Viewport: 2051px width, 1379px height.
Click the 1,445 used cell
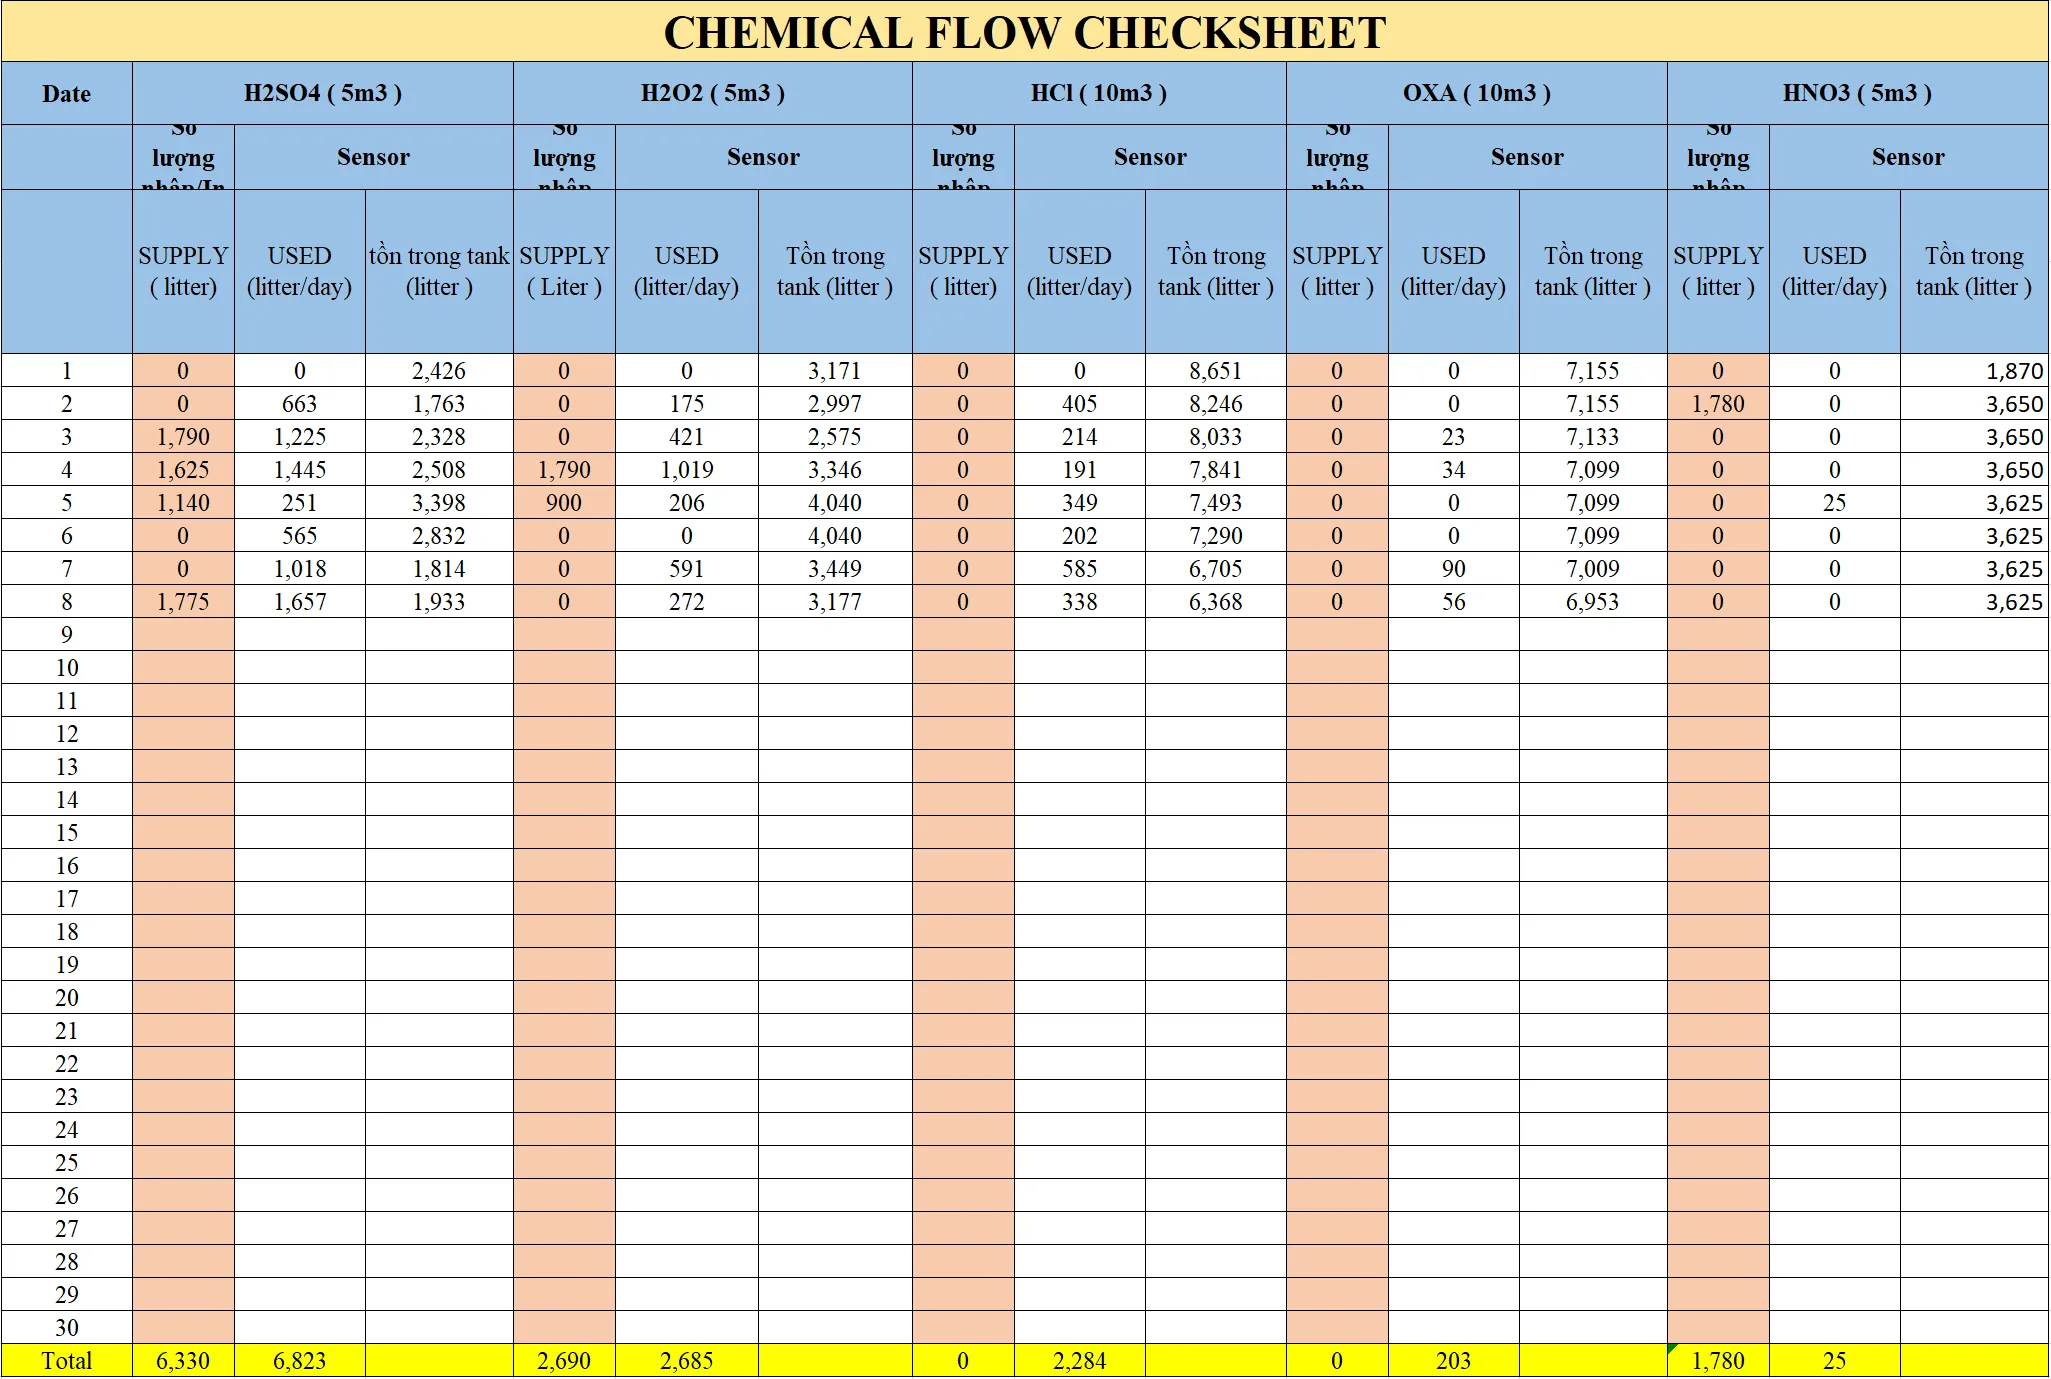tap(300, 470)
